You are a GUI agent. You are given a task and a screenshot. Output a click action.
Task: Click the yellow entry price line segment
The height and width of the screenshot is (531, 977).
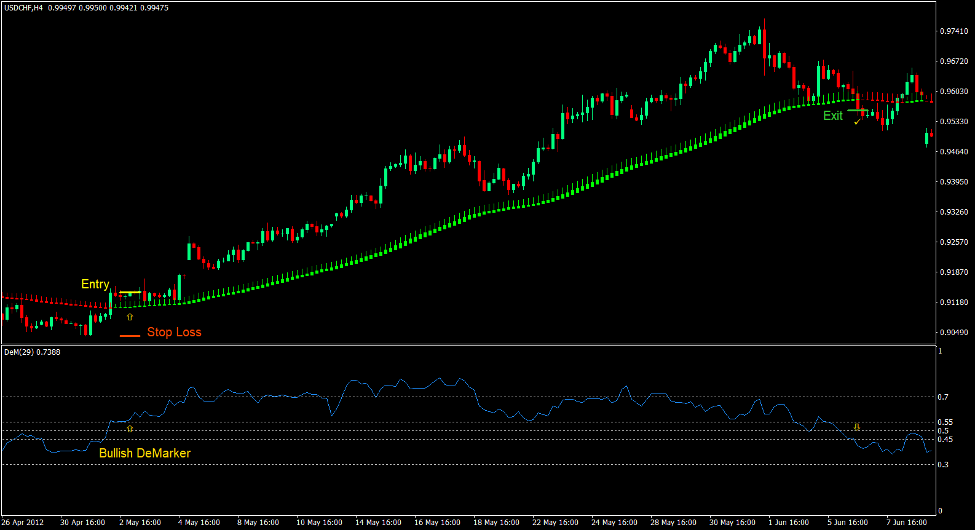point(130,292)
